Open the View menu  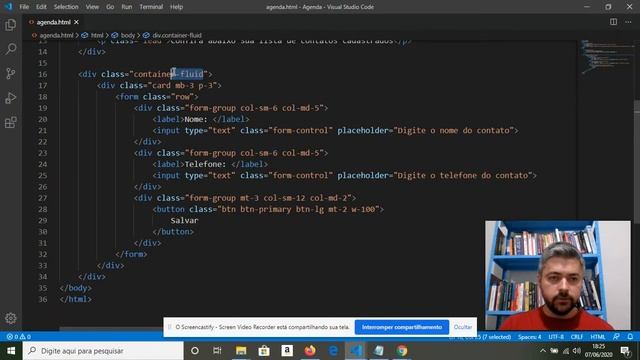coord(92,7)
